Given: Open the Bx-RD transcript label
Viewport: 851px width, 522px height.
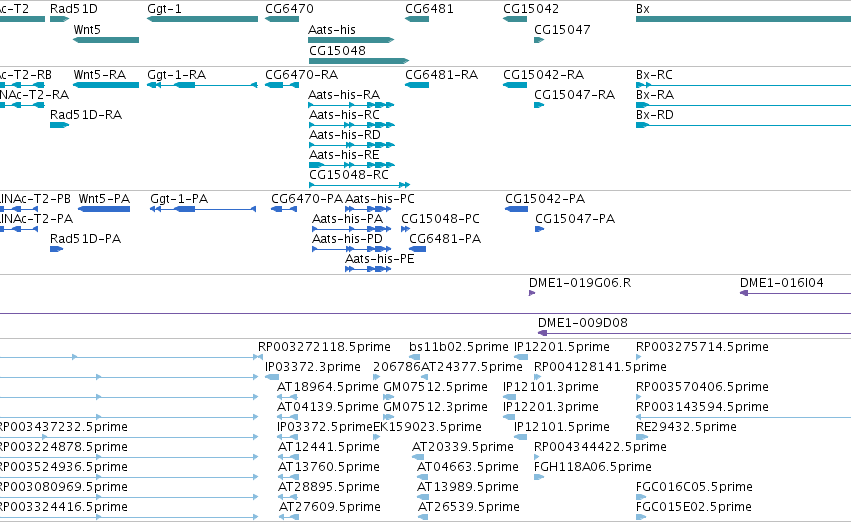Looking at the screenshot, I should click(655, 114).
